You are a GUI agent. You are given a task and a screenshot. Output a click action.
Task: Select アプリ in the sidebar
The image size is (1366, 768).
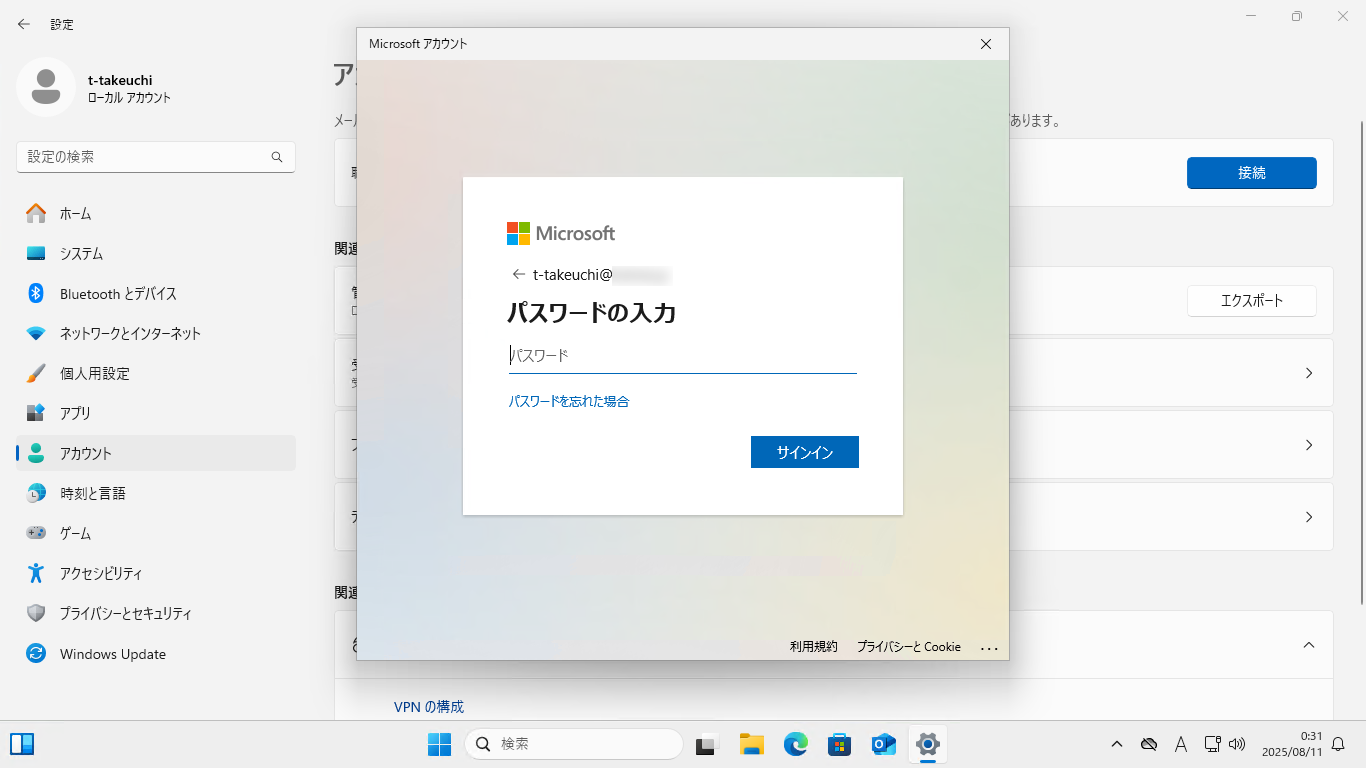[x=156, y=413]
